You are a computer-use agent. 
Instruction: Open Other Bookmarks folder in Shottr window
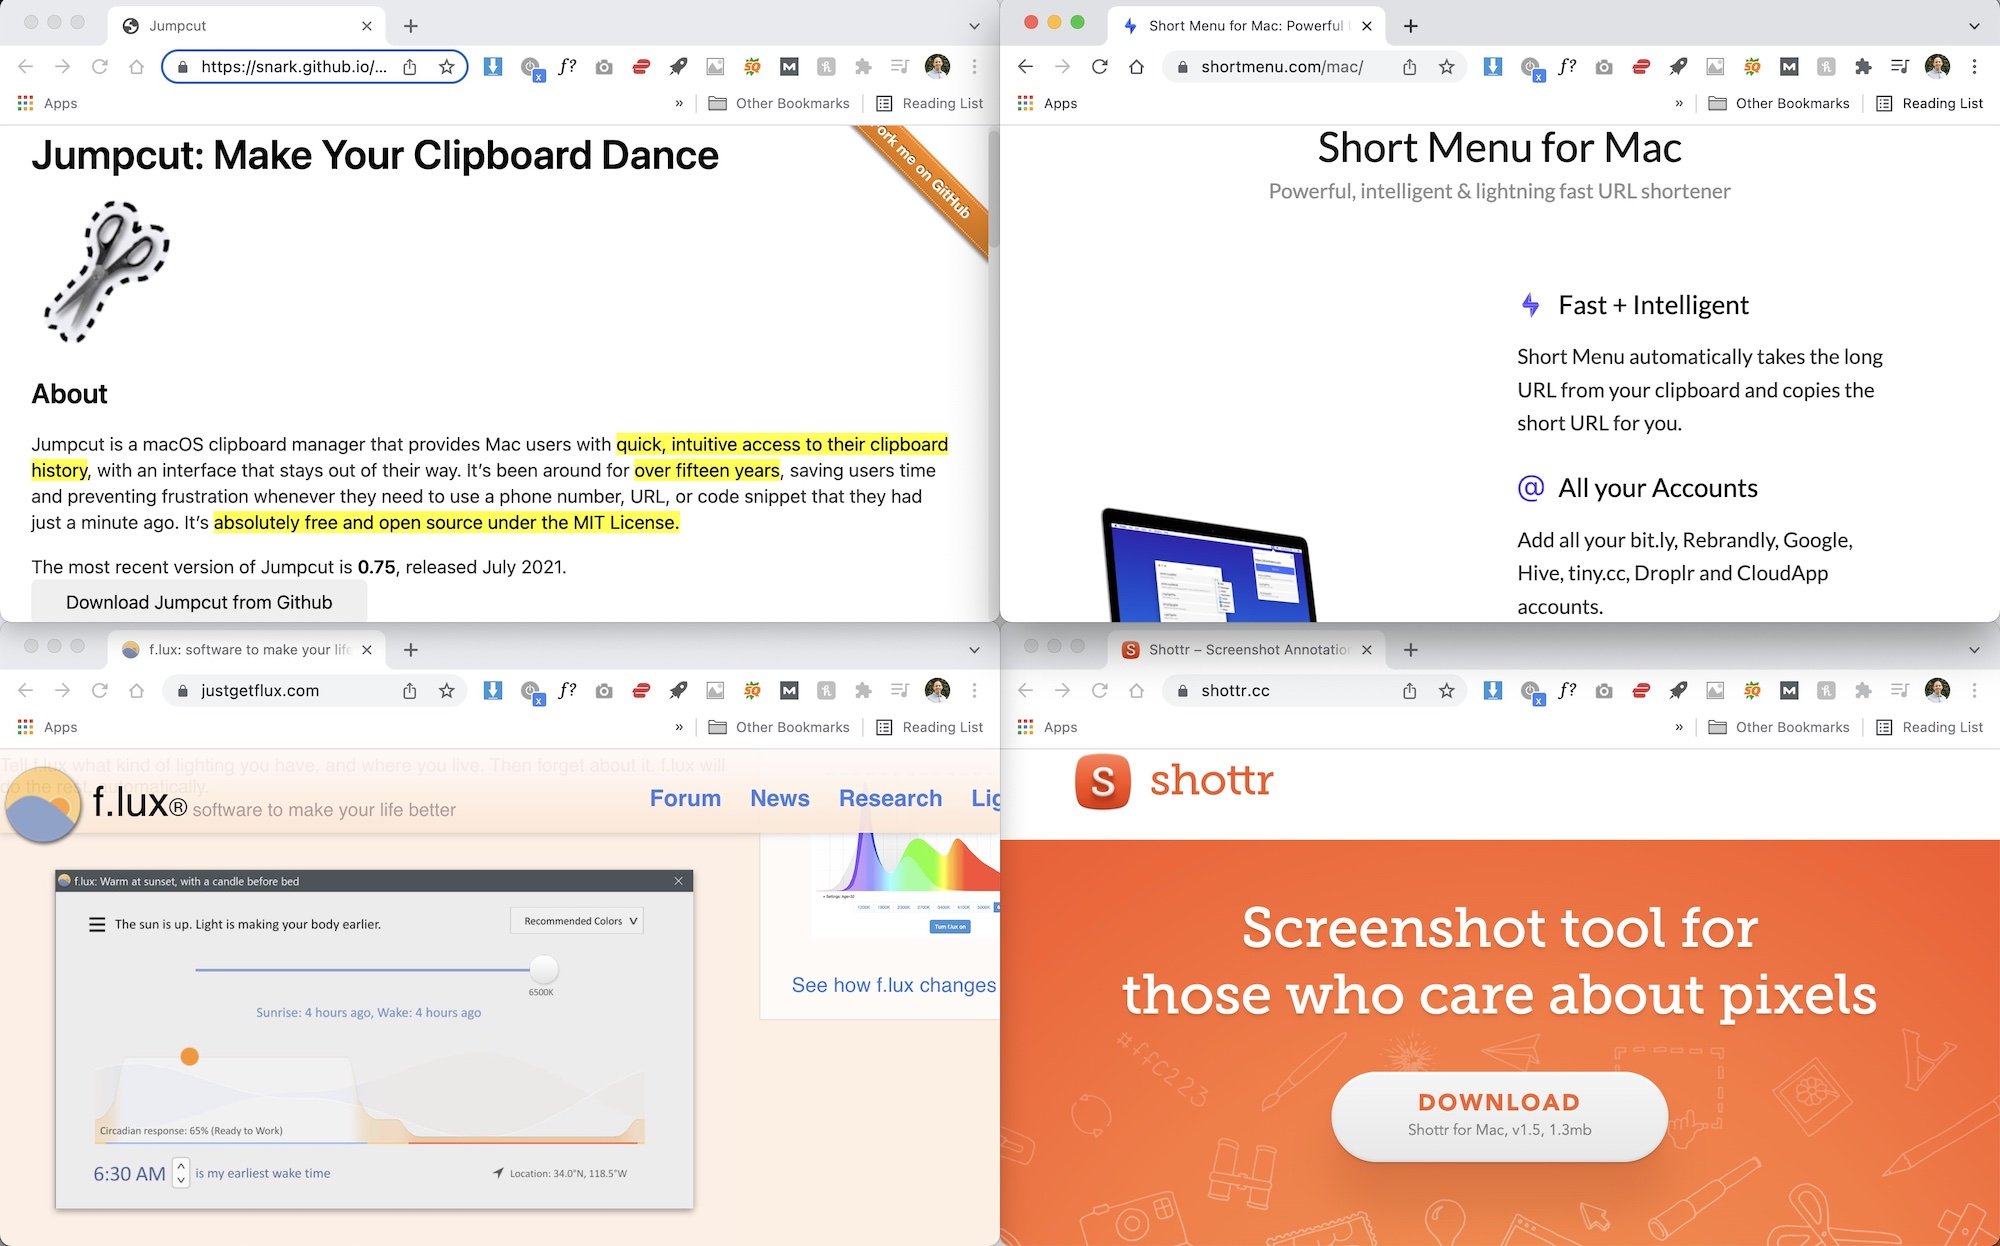click(x=1779, y=727)
